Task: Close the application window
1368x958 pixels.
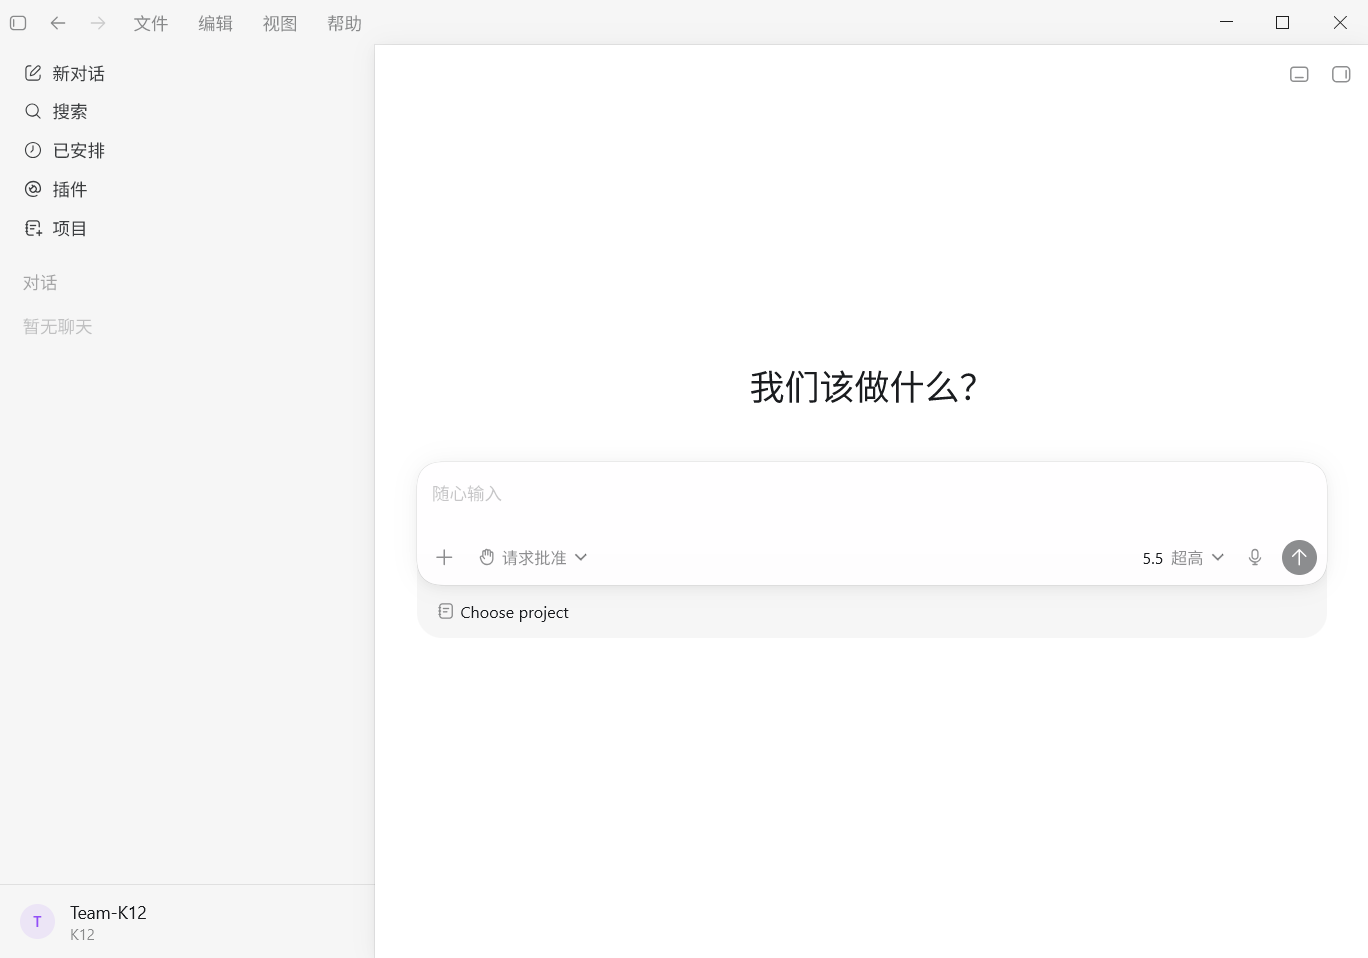Action: point(1340,22)
